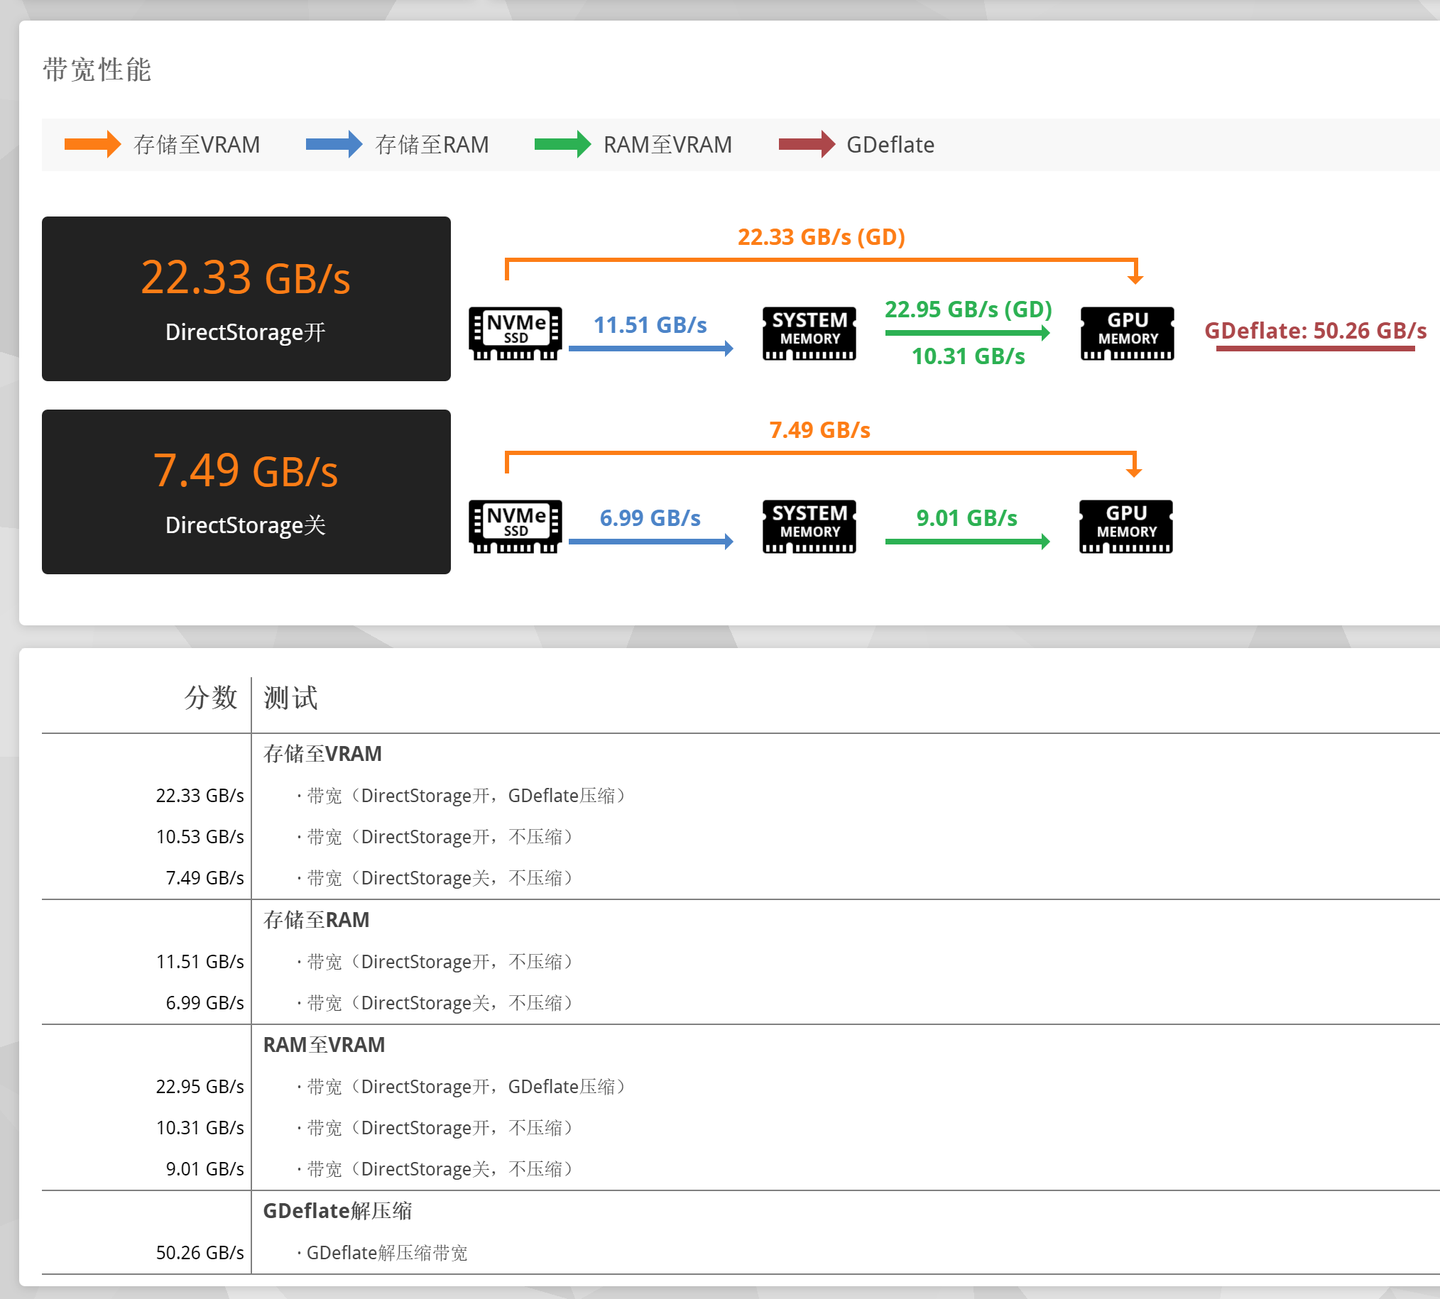
Task: Click the NVMe SSD icon beside 6.99 GB/s
Action: pos(515,527)
